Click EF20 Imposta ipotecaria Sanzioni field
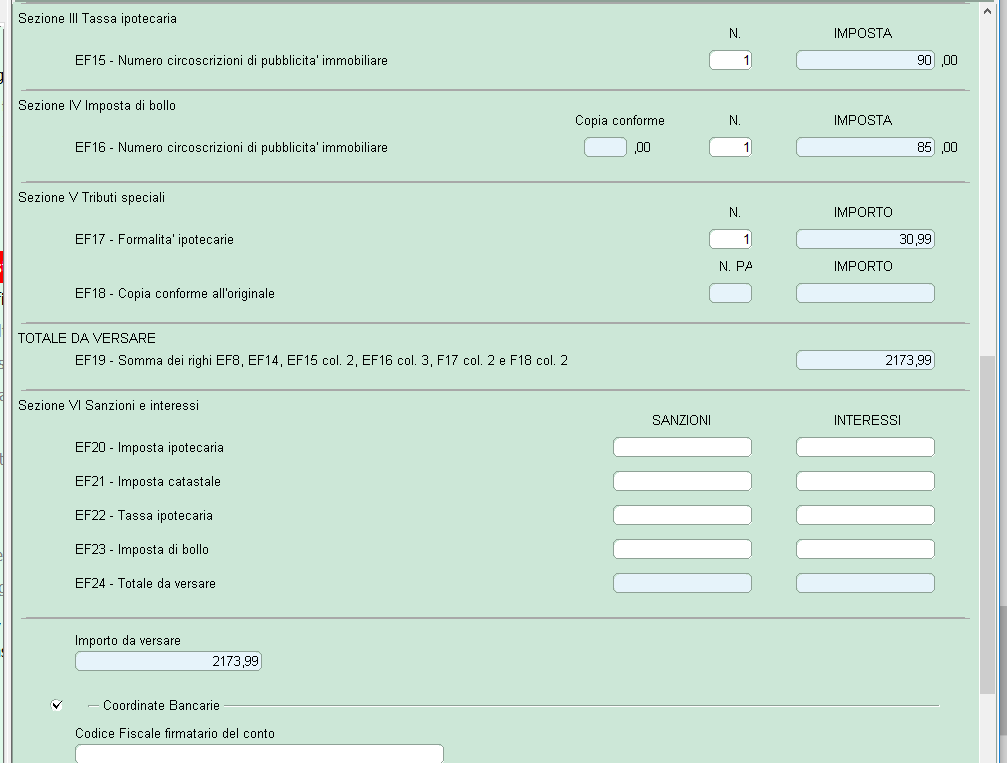 point(682,447)
